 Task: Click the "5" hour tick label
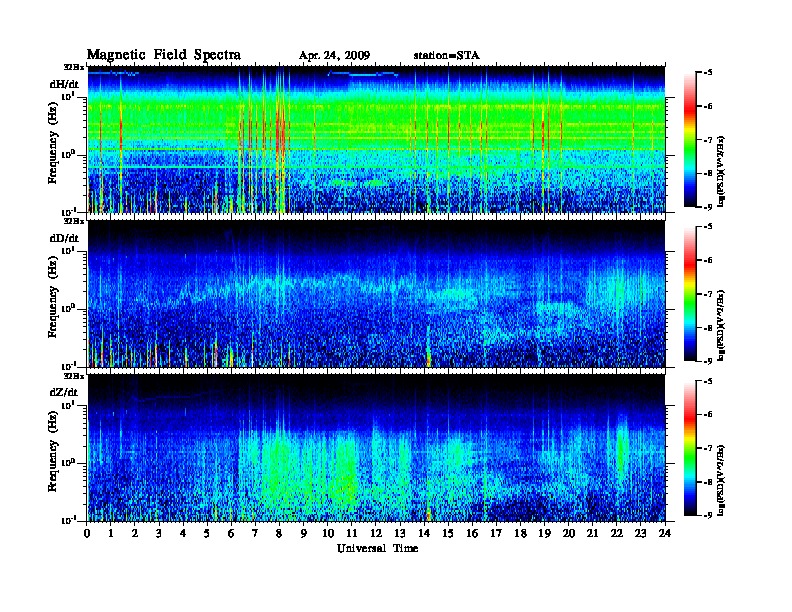pyautogui.click(x=208, y=534)
